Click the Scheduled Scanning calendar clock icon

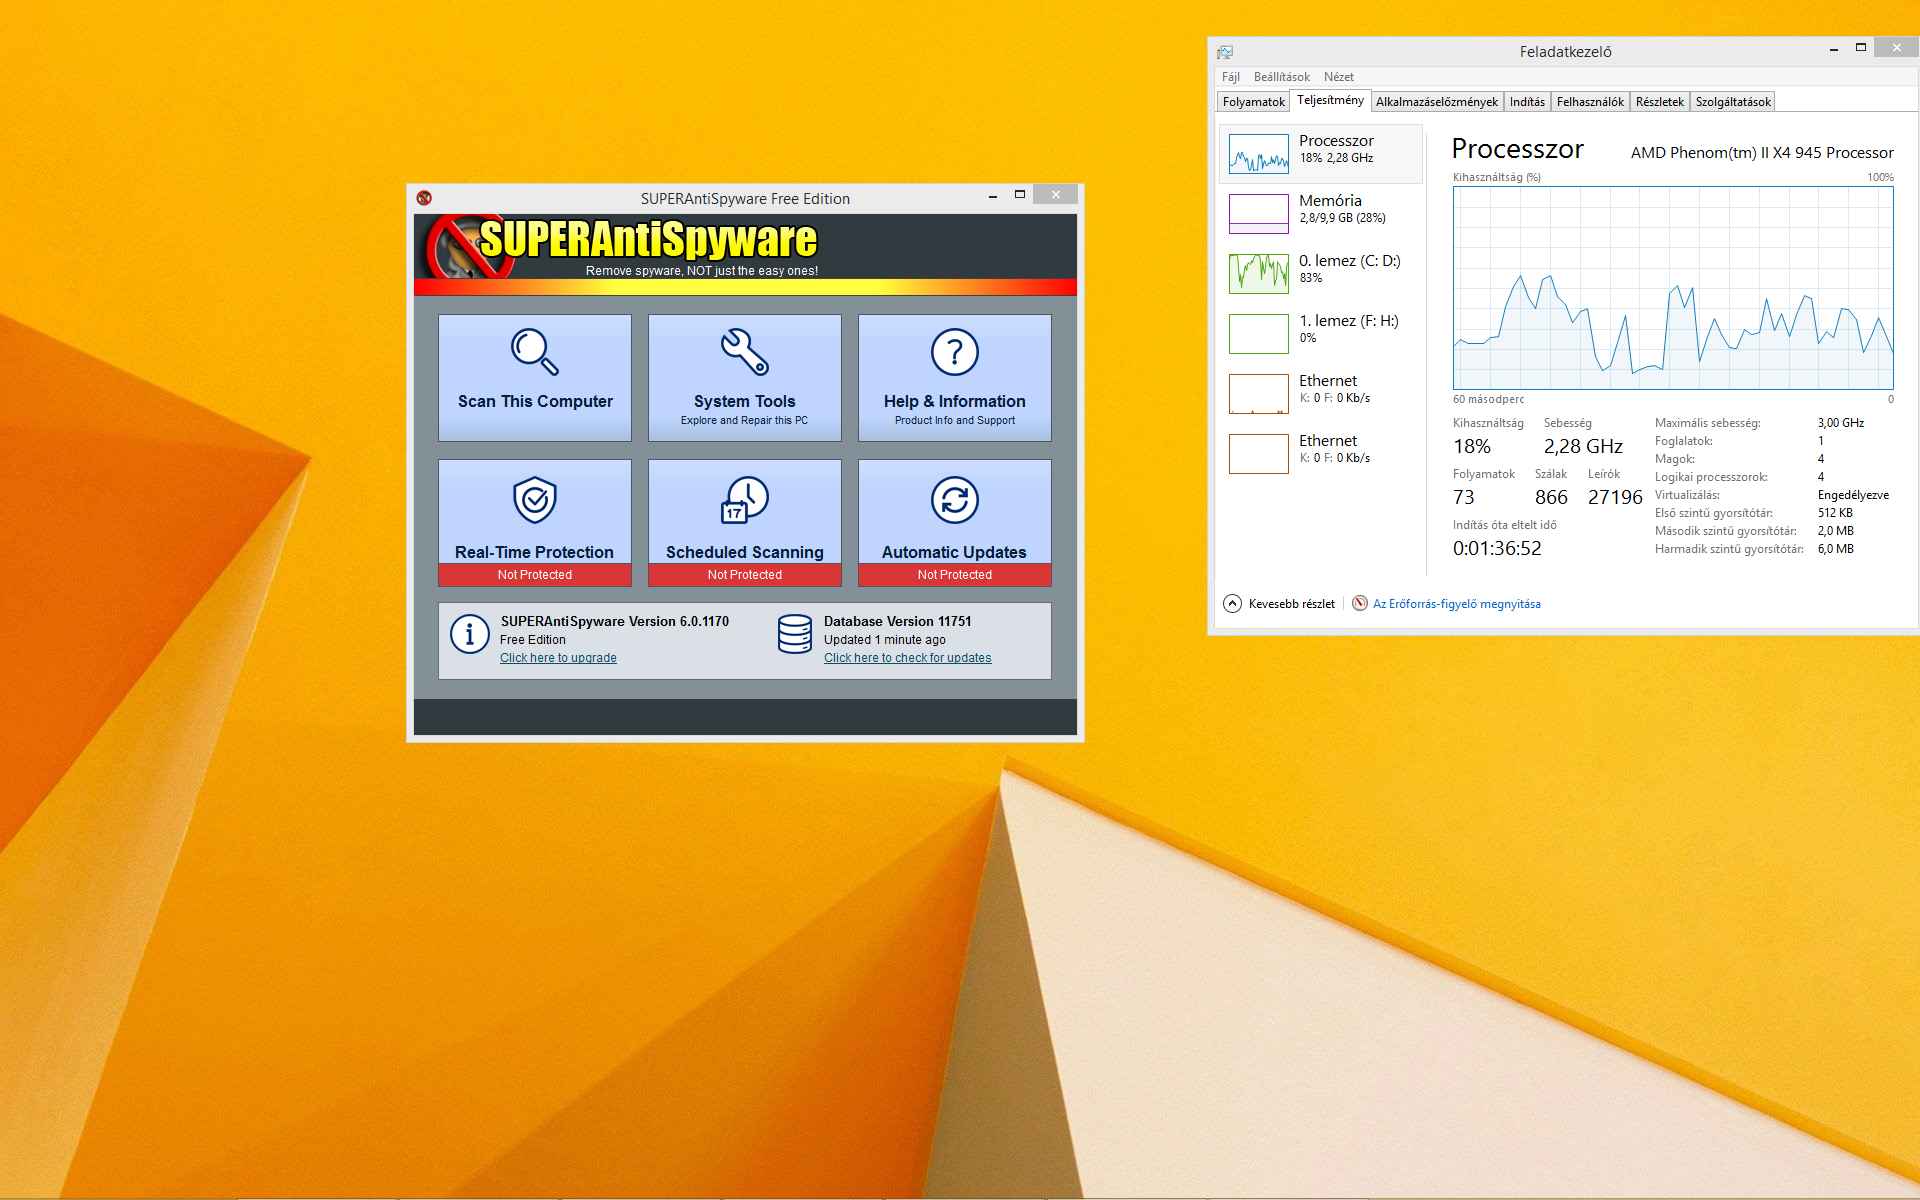(744, 500)
